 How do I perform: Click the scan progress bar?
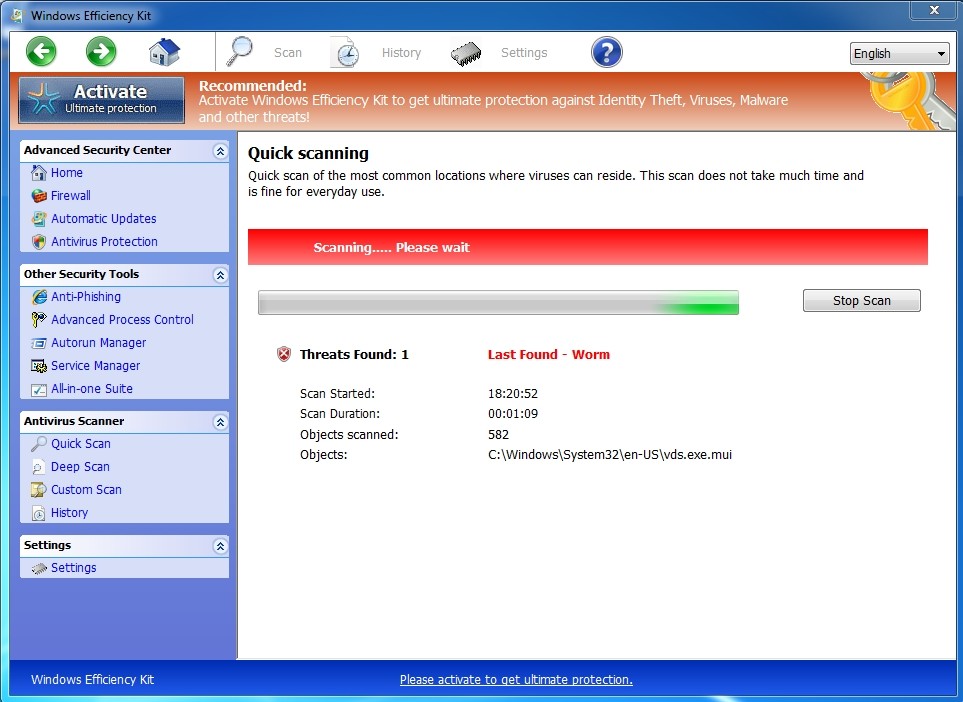498,303
